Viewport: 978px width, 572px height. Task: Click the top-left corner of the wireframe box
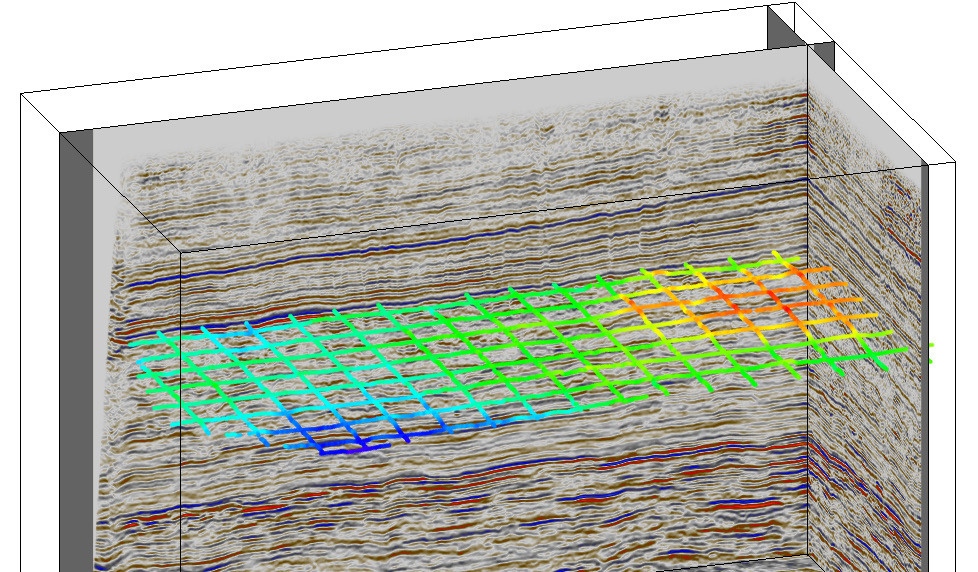click(22, 96)
